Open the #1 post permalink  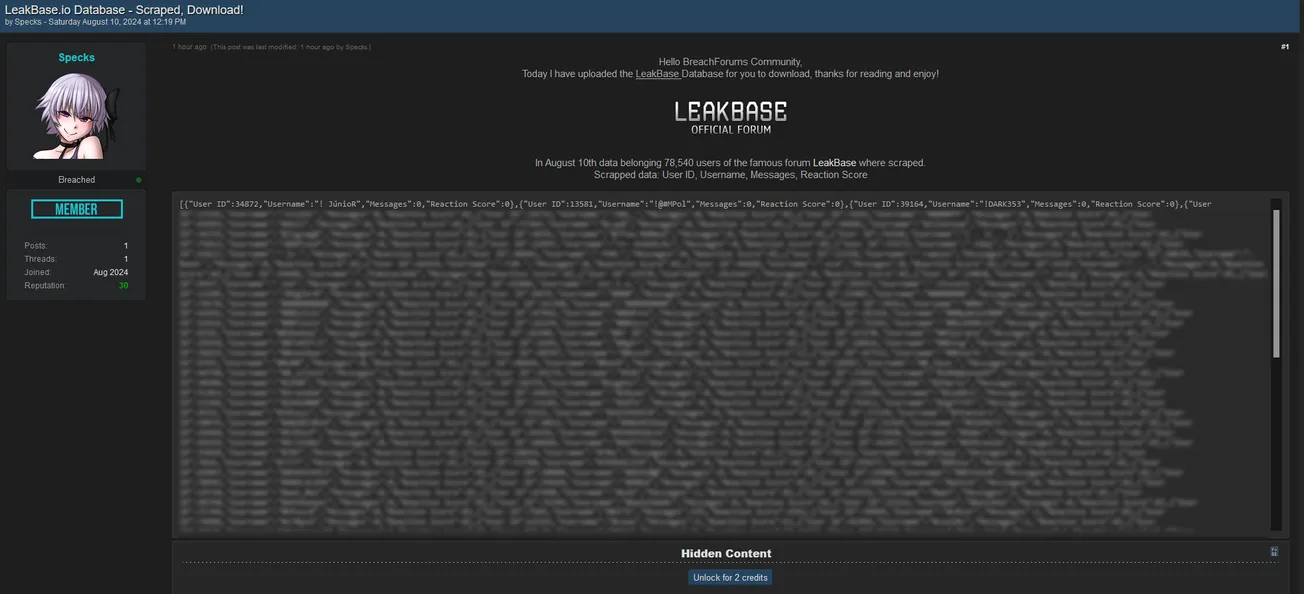pos(1284,47)
